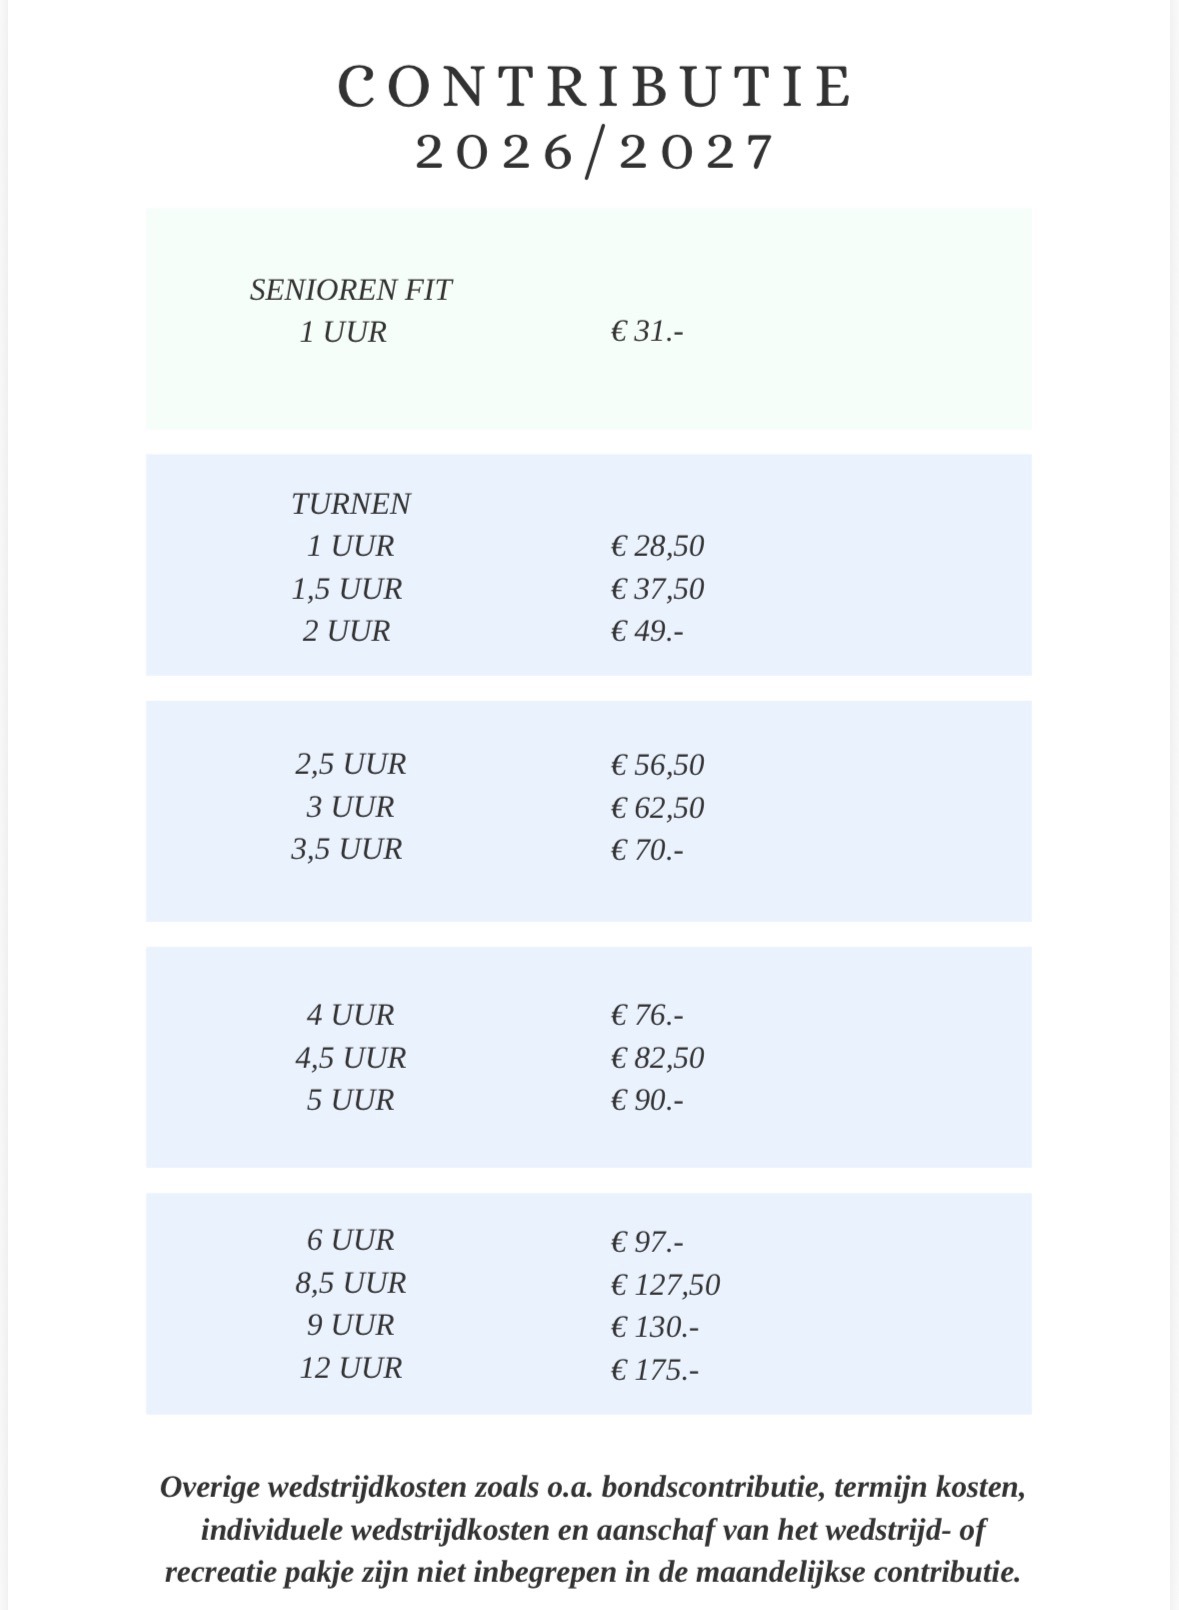Click the € 127,50 price
1179x1610 pixels.
pos(665,1284)
